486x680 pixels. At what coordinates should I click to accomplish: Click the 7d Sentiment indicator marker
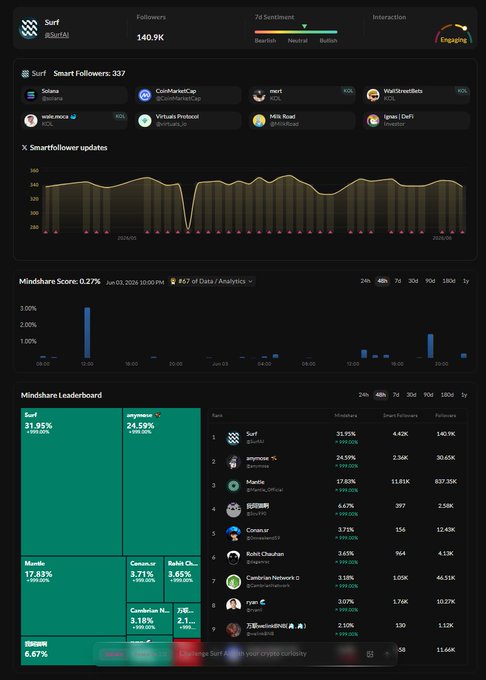click(304, 26)
